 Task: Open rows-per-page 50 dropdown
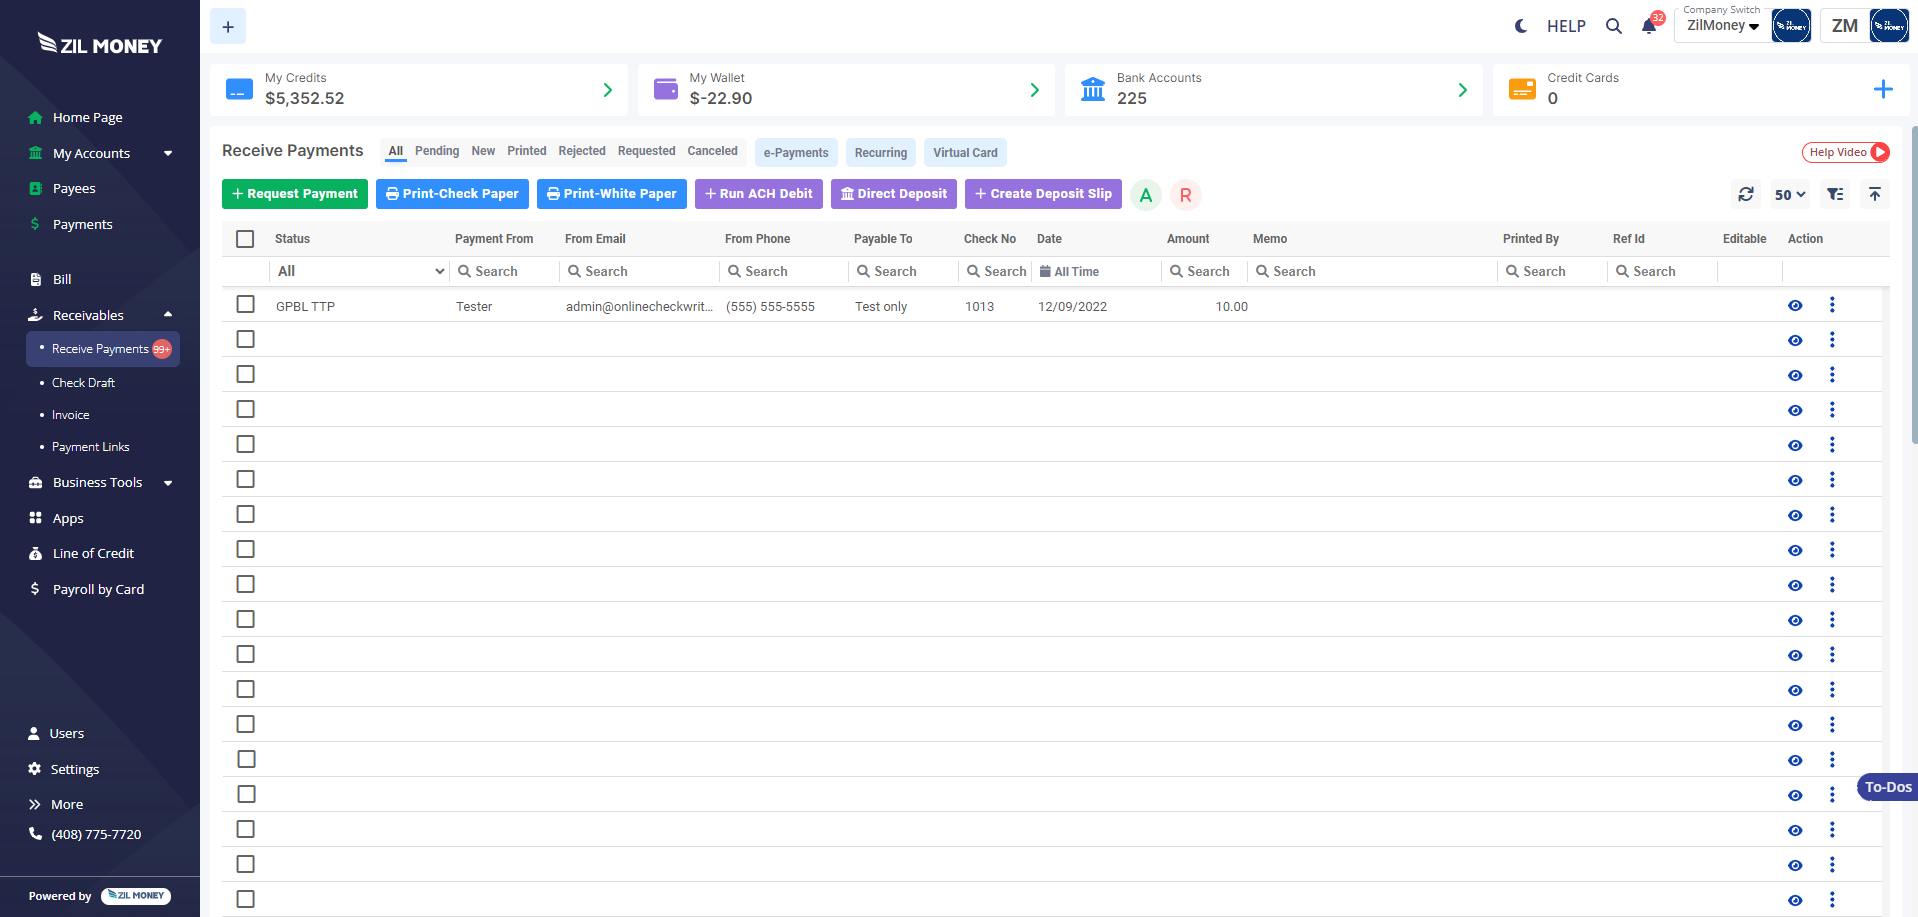[x=1789, y=194]
